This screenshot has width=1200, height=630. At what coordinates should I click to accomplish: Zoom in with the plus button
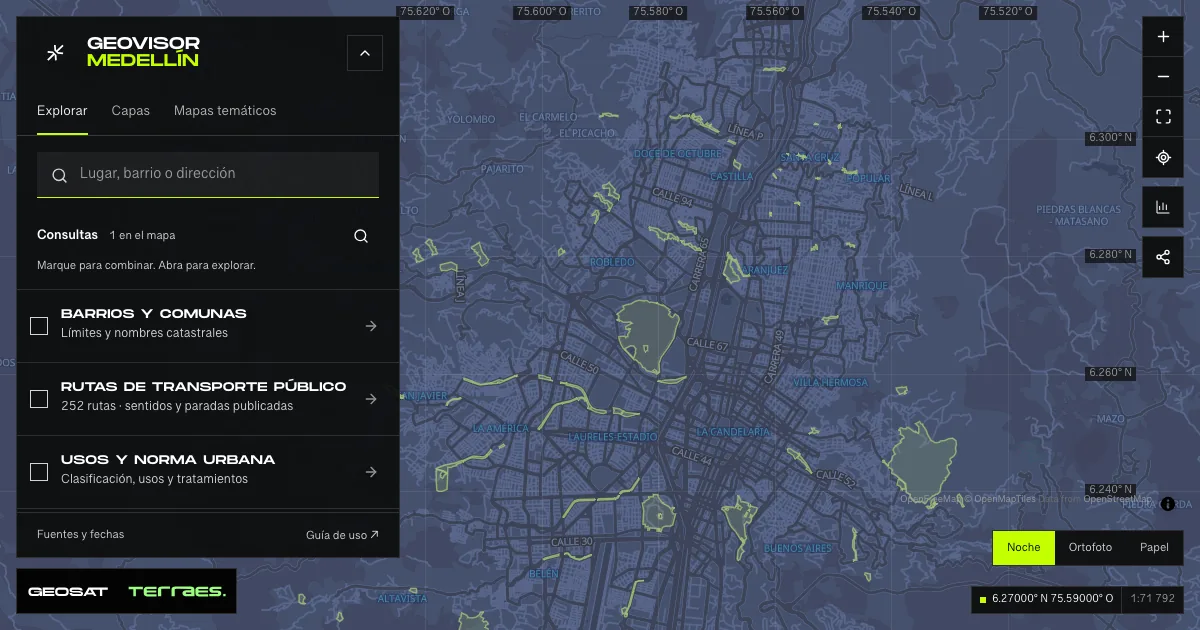[x=1163, y=37]
